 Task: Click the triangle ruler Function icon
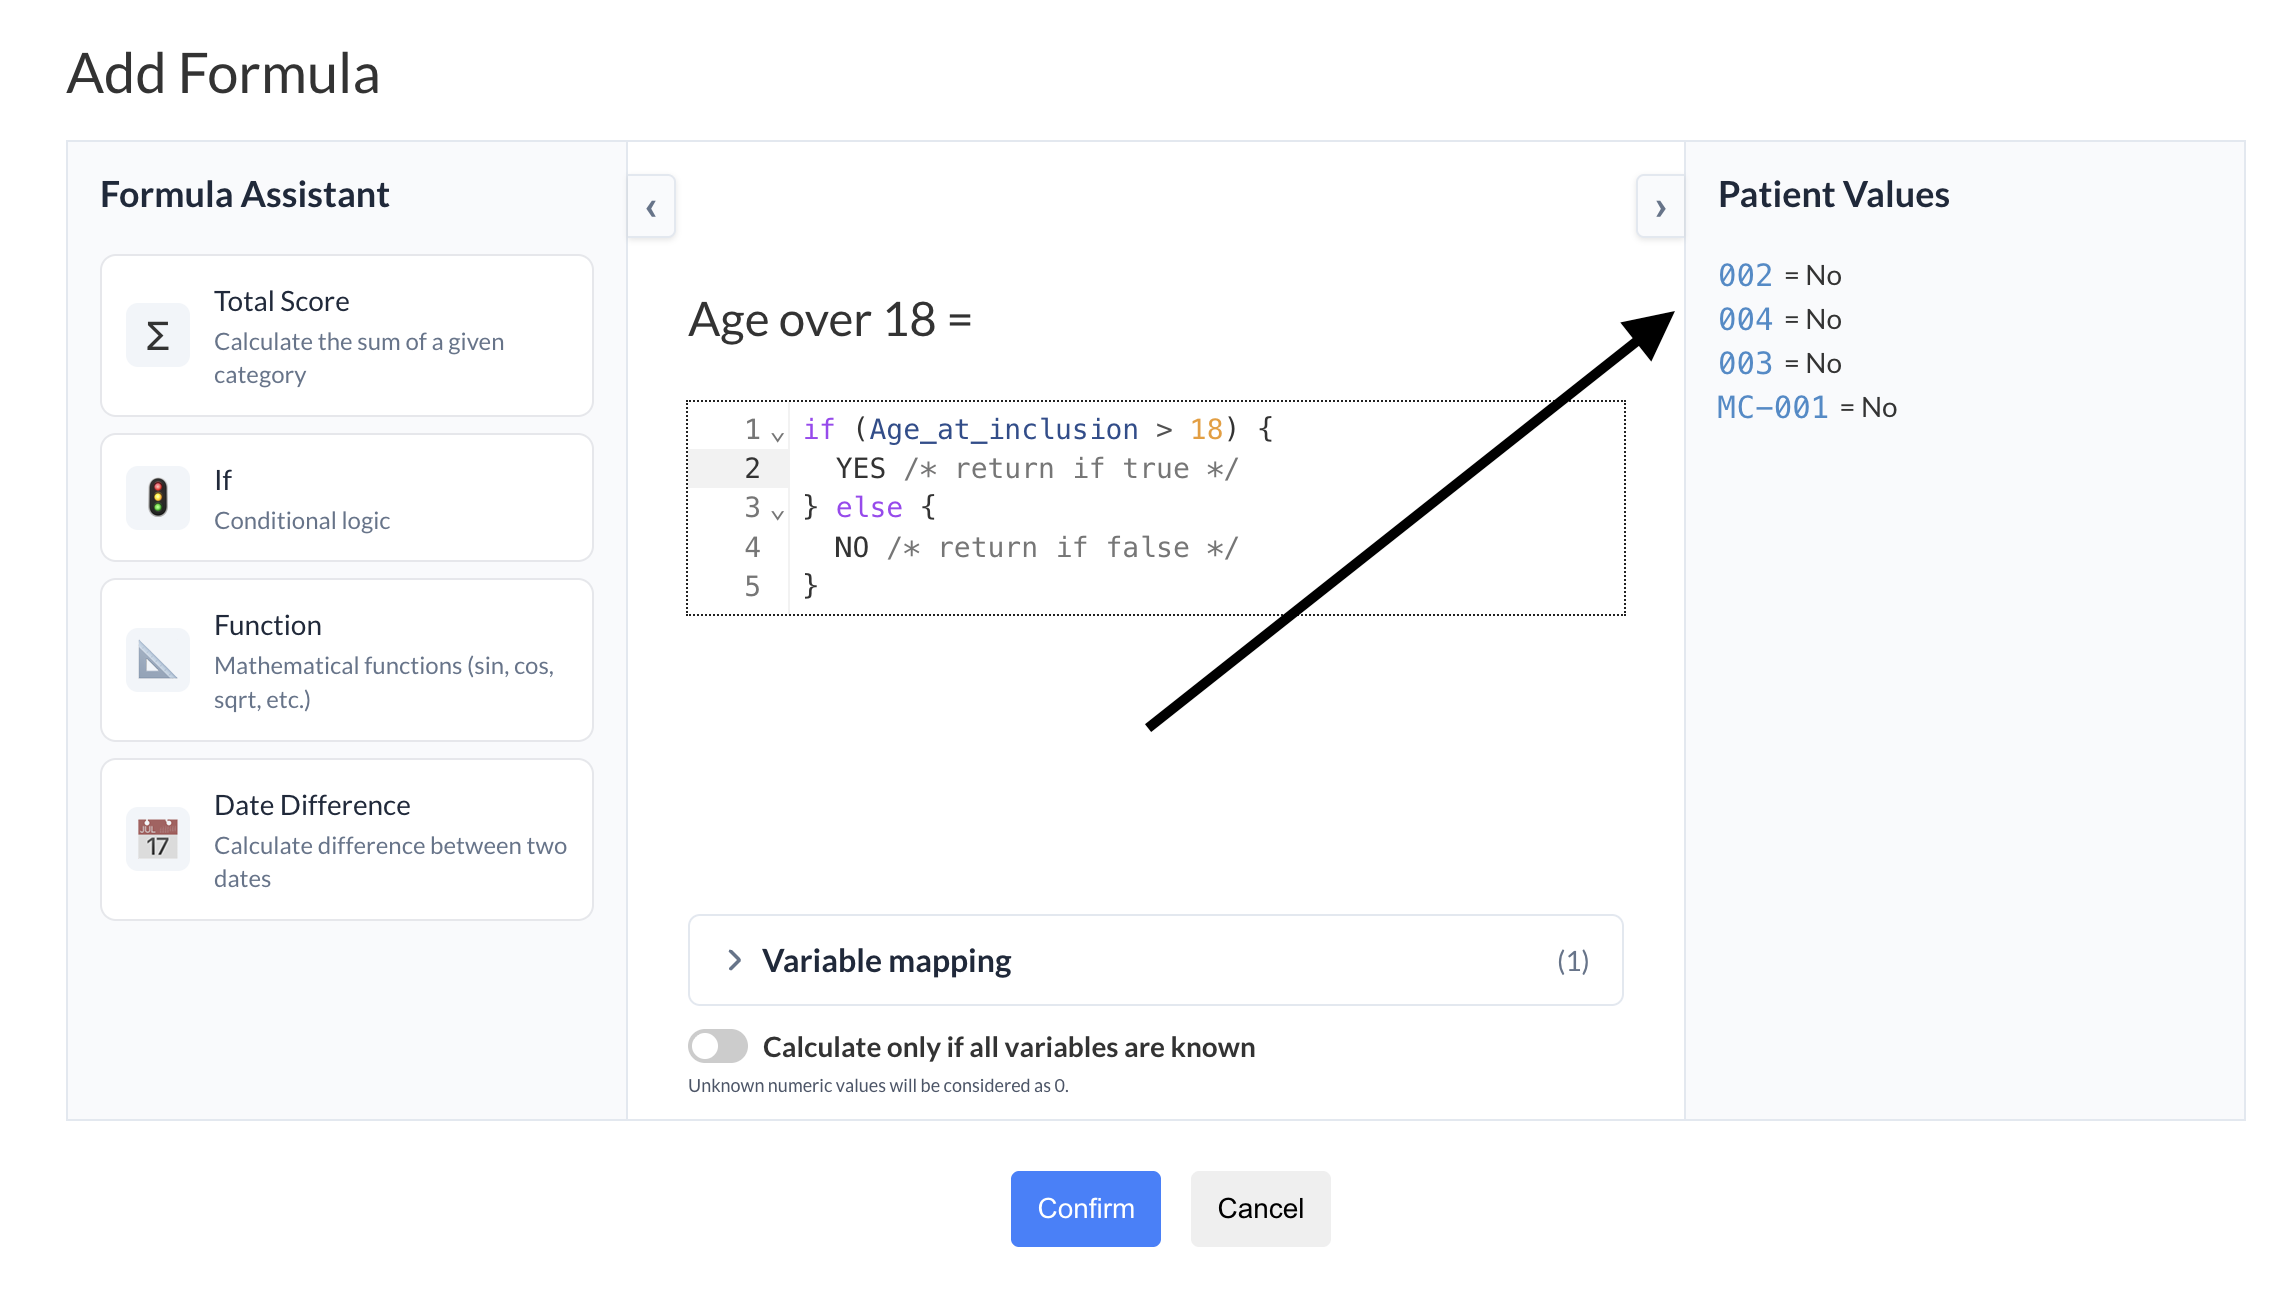coord(157,660)
